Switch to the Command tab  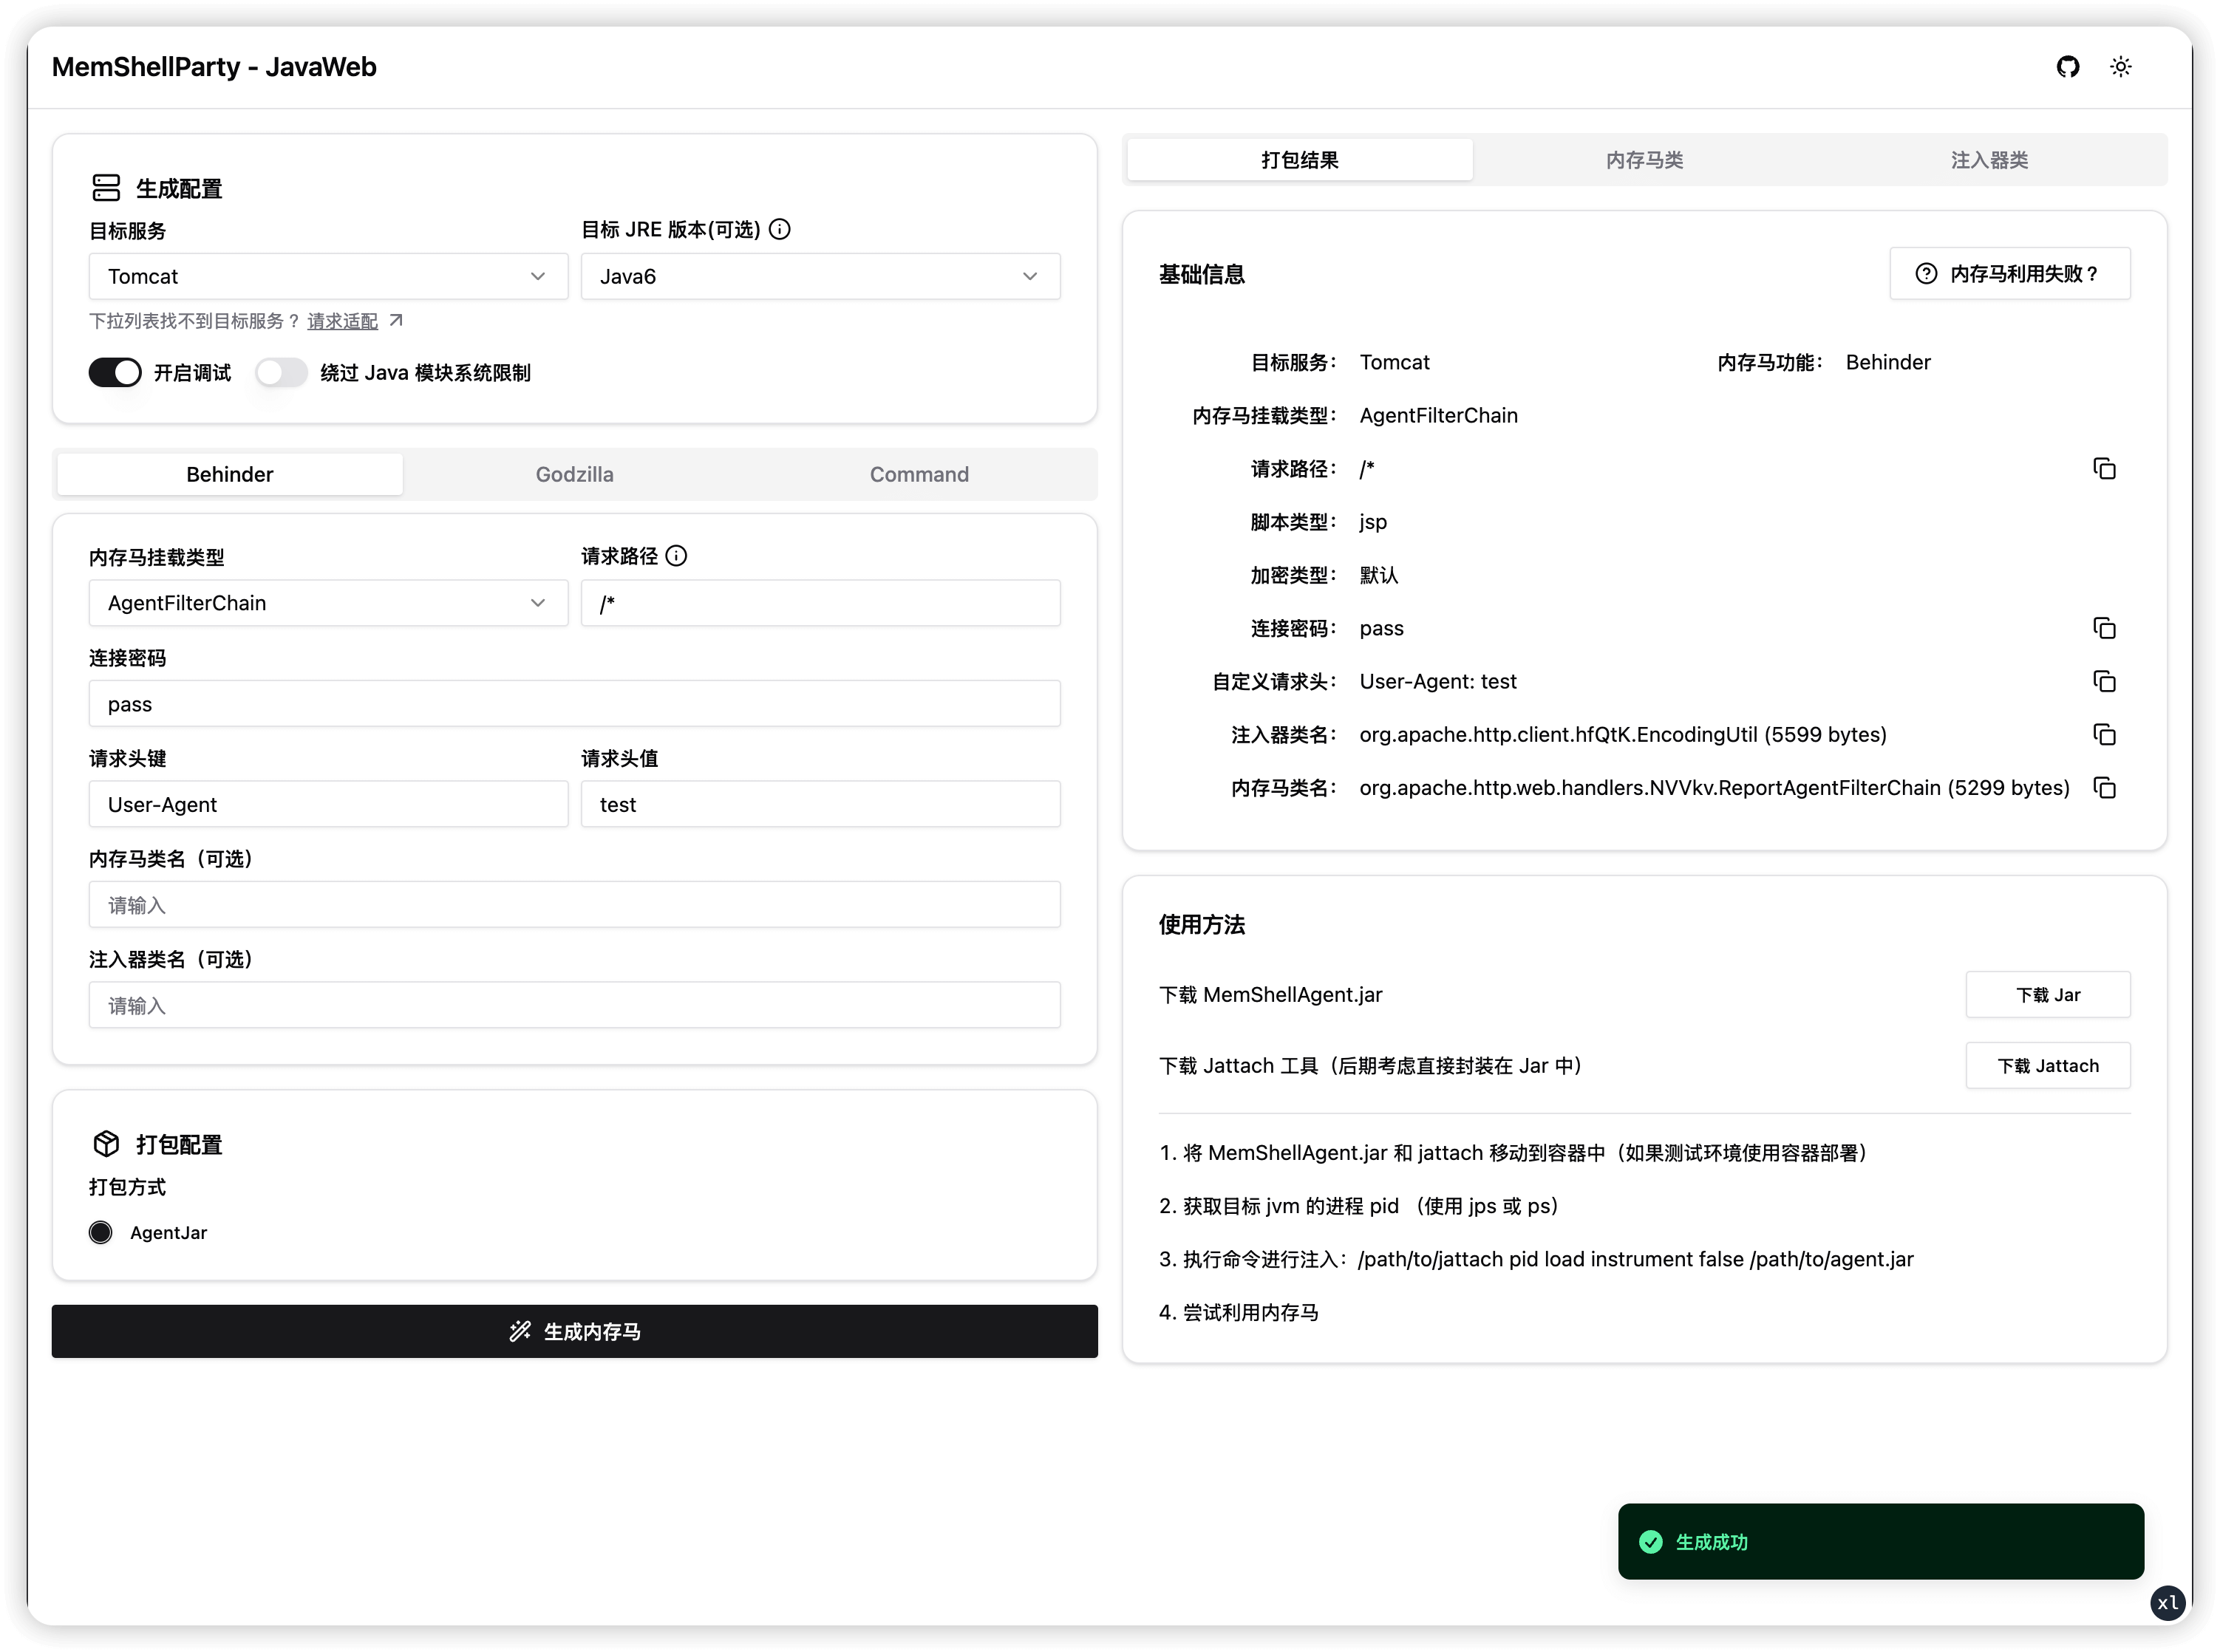pyautogui.click(x=919, y=474)
